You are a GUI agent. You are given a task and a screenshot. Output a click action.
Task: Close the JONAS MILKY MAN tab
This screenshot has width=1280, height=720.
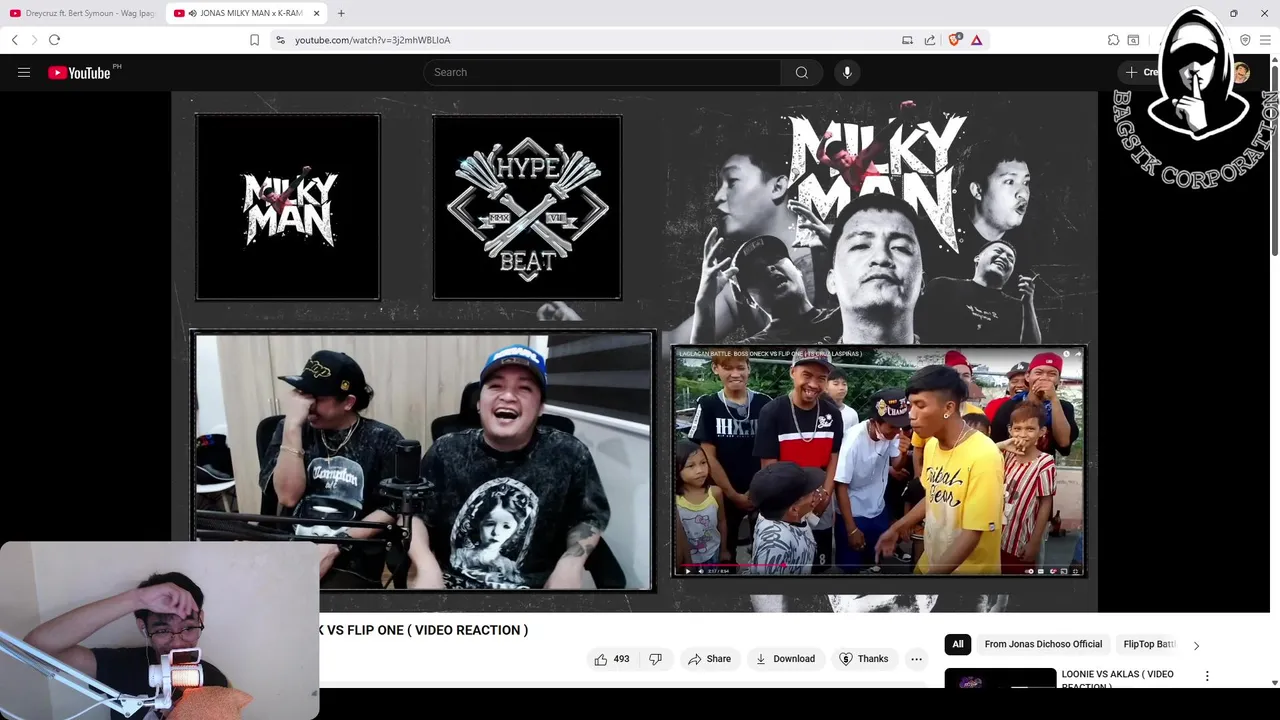[317, 13]
